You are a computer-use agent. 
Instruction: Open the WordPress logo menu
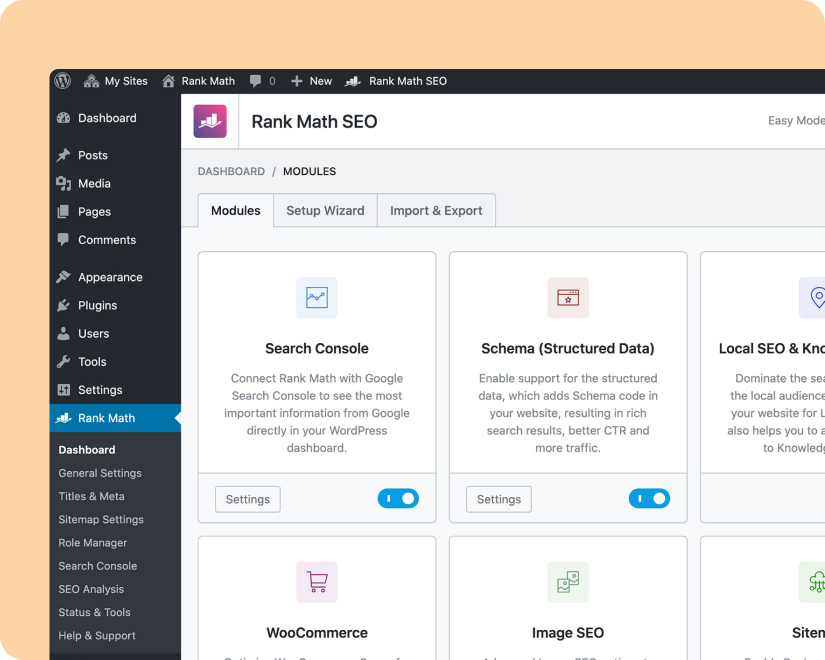point(63,81)
